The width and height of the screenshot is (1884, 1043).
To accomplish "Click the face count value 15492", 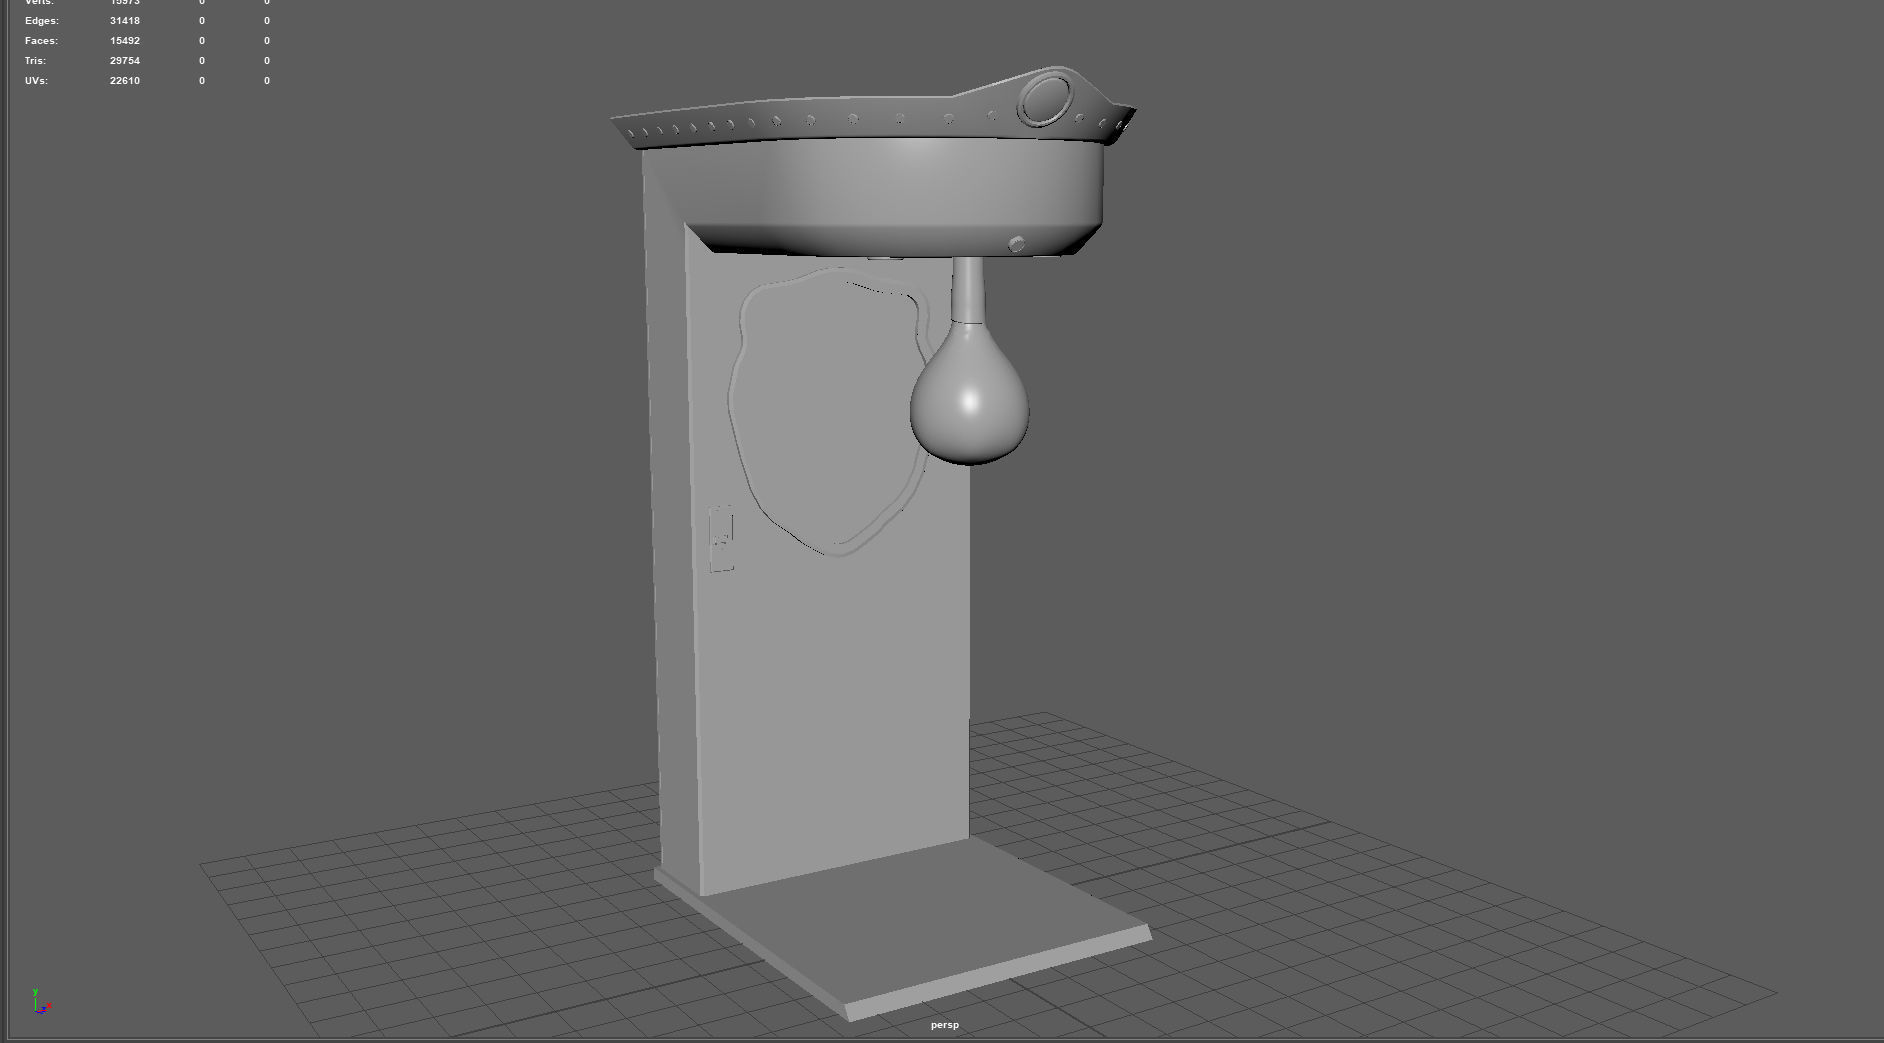I will pos(125,41).
